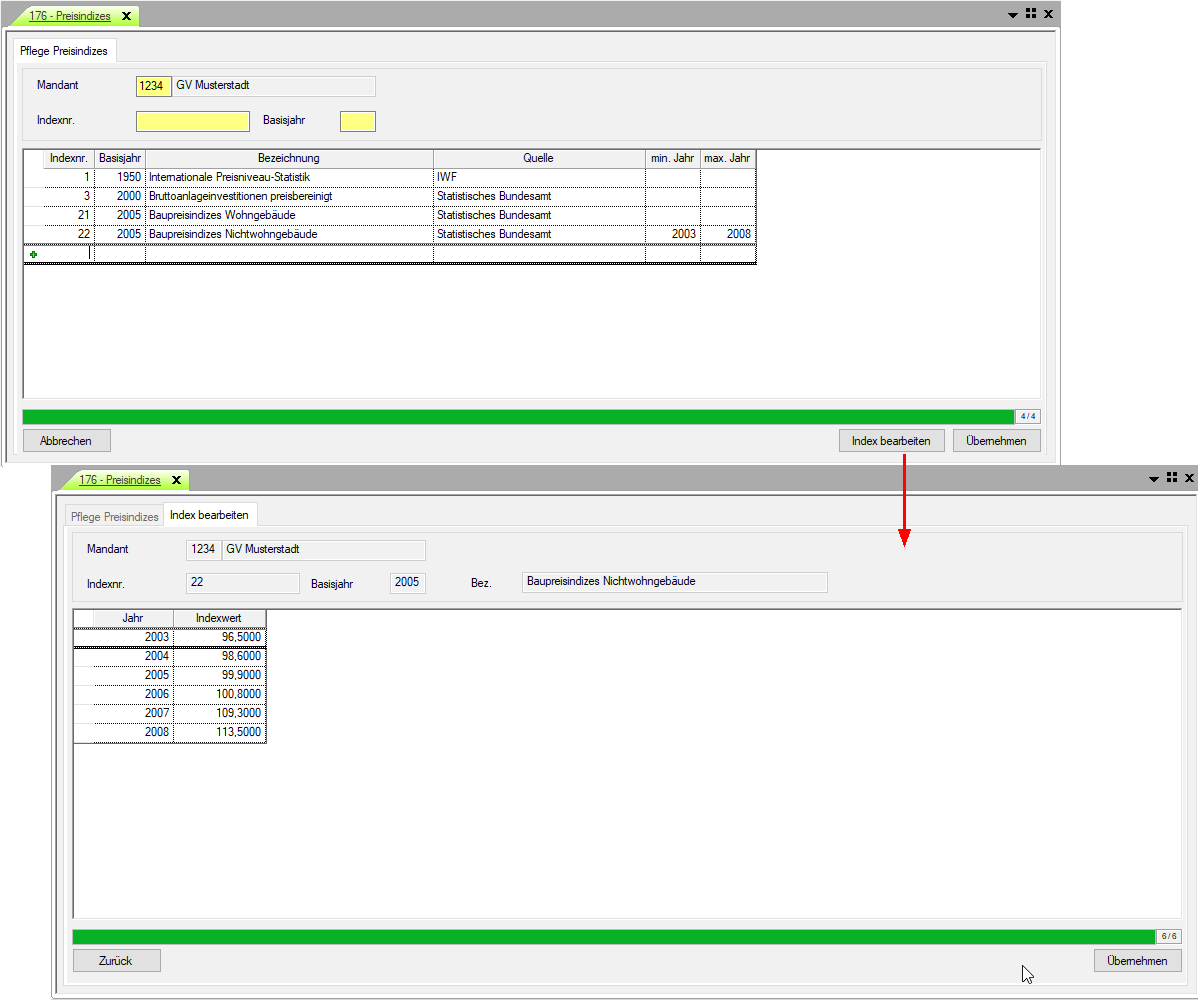The width and height of the screenshot is (1198, 1001).
Task: Open lower window tab list dropdown arrow
Action: click(1154, 479)
